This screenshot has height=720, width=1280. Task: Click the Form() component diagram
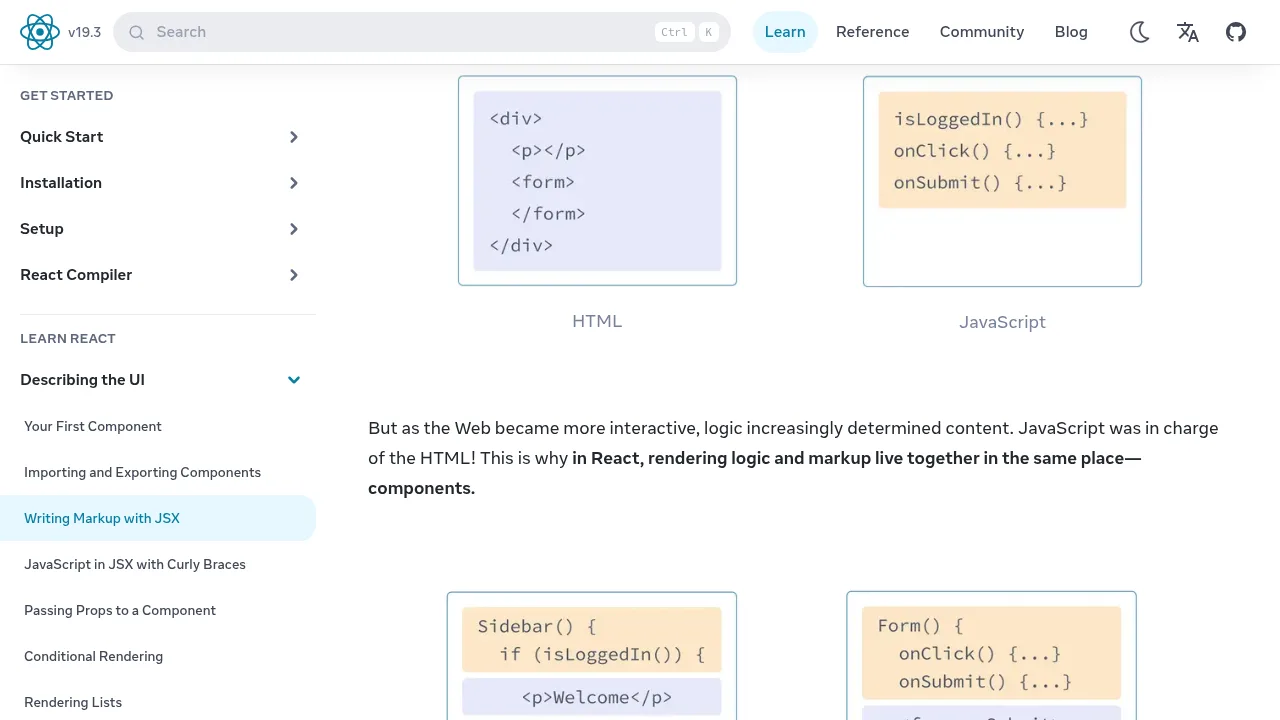(x=992, y=656)
